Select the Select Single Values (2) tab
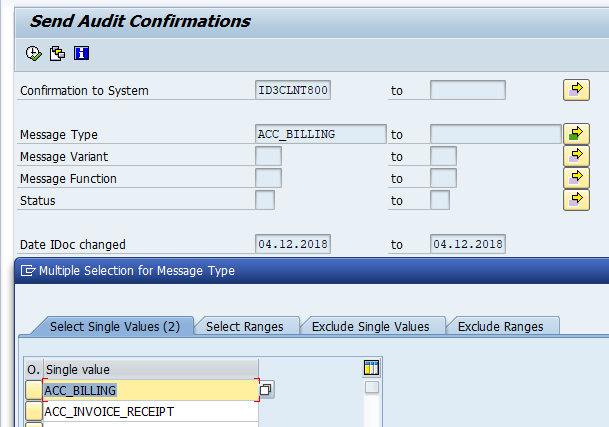 [114, 326]
